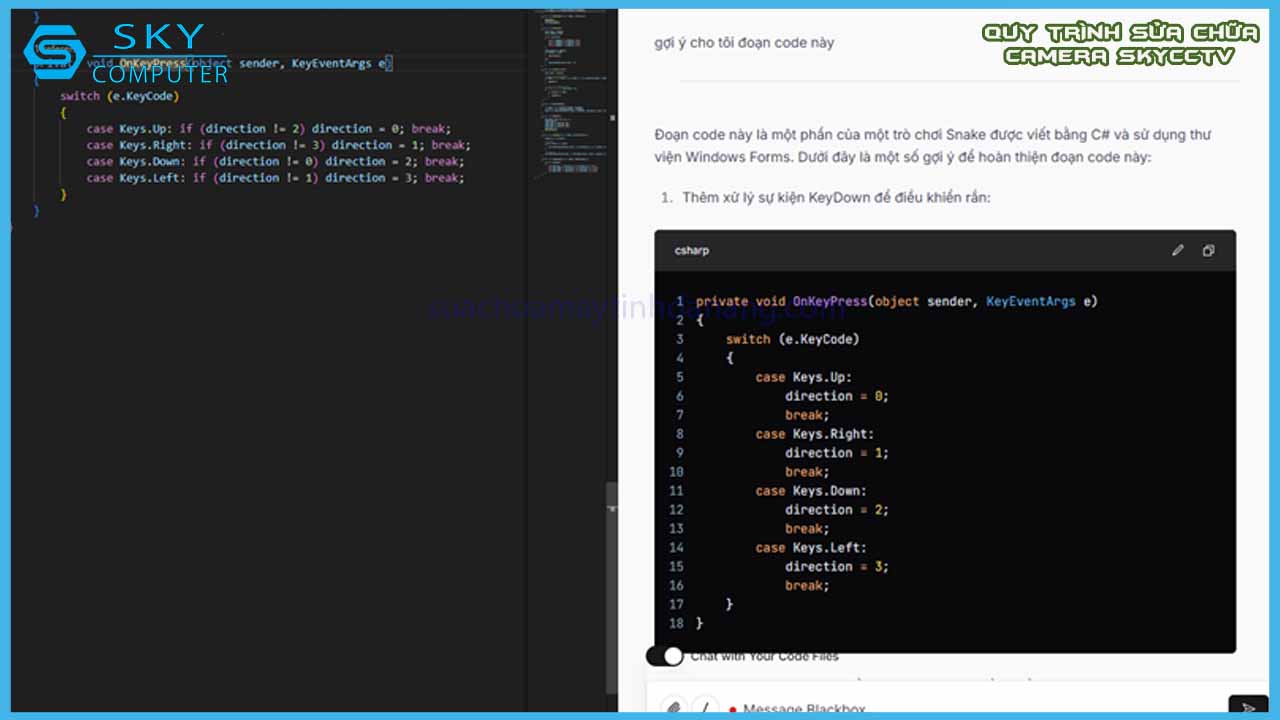Click line 12 'direction = 2;' in chat code

(836, 510)
